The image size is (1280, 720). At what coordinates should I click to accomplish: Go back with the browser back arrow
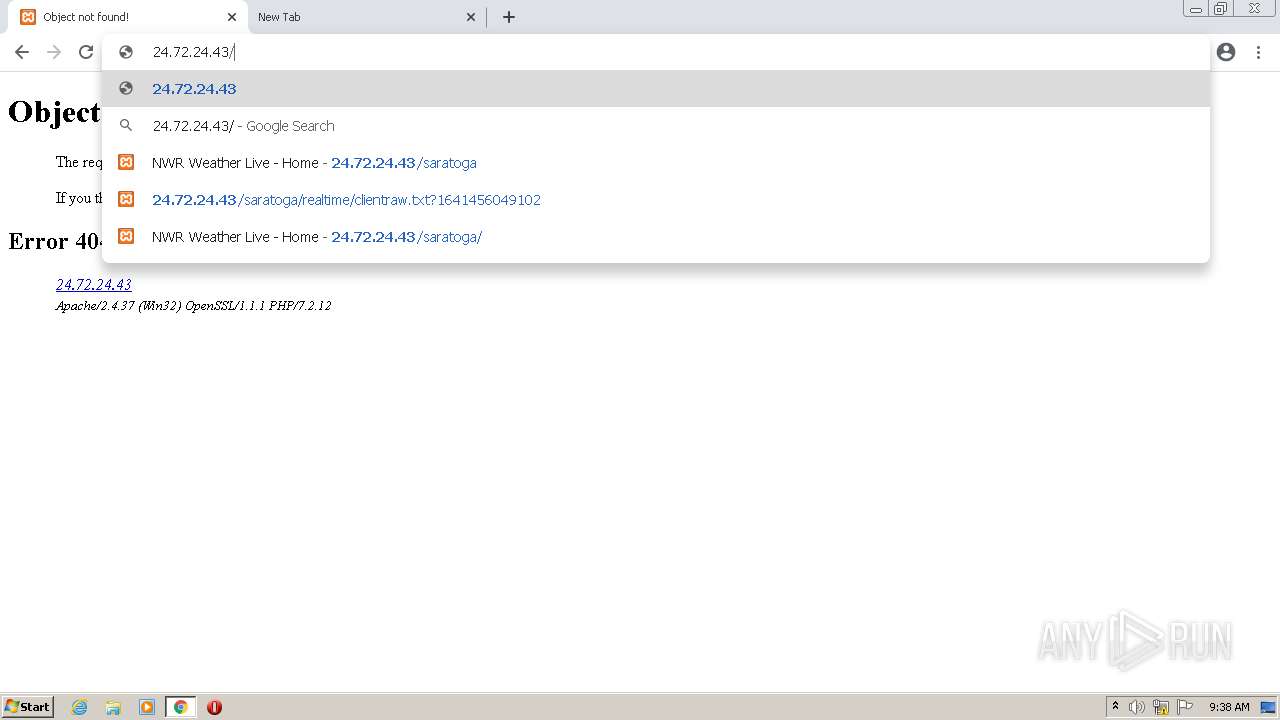(22, 52)
